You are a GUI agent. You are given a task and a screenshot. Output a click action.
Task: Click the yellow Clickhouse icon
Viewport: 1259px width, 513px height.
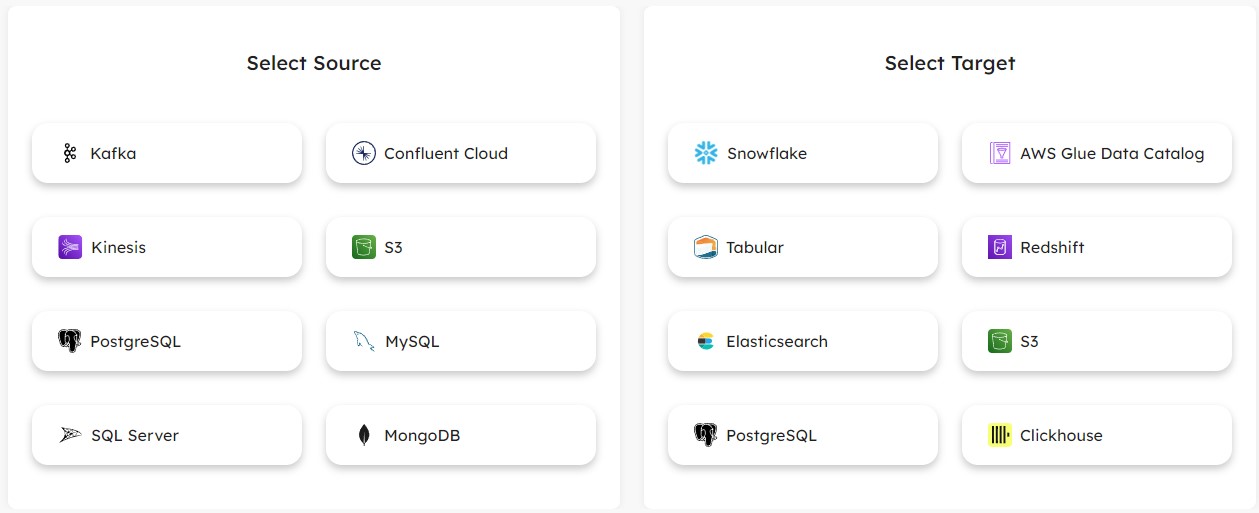(x=1000, y=436)
